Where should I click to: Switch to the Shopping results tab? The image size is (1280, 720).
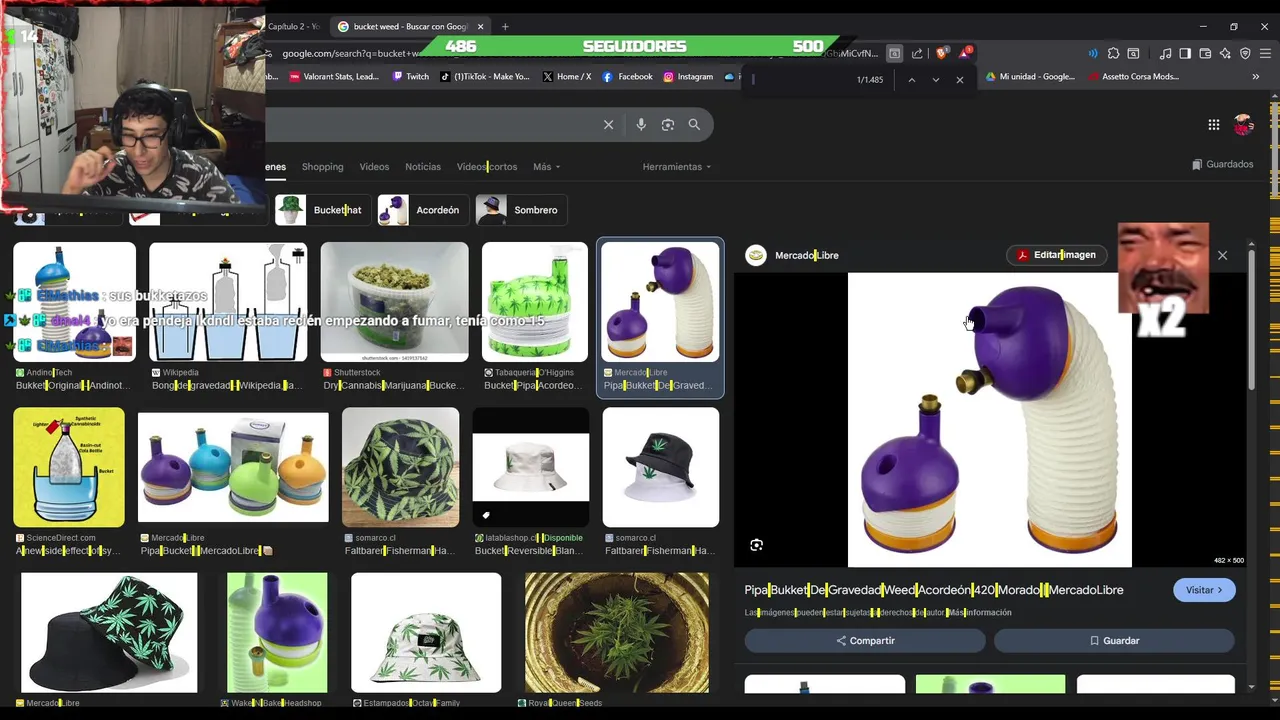tap(322, 167)
